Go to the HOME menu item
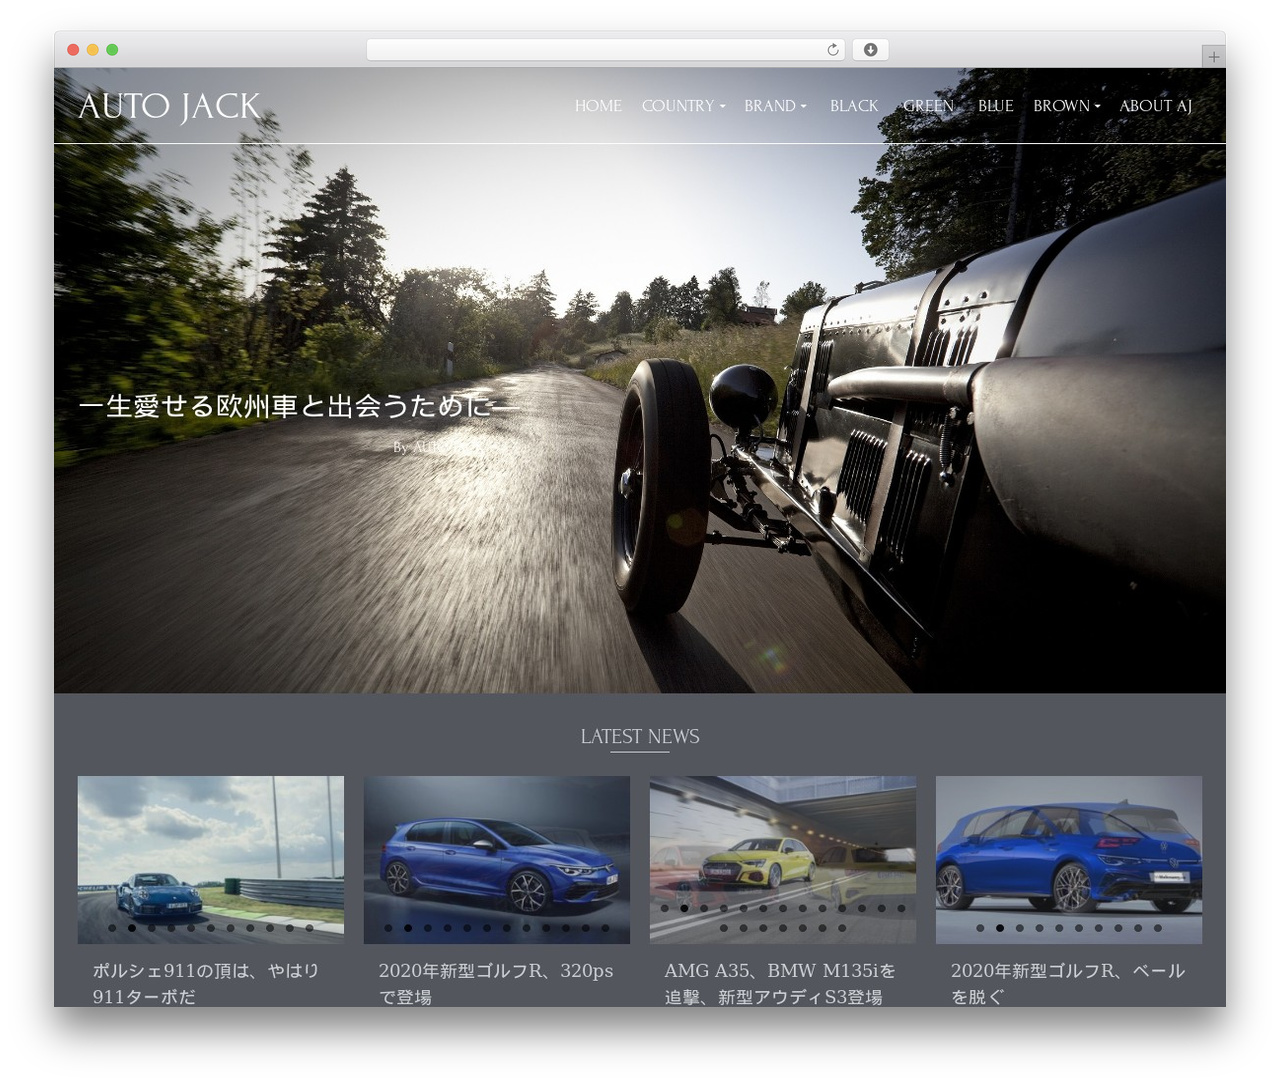This screenshot has height=1084, width=1280. tap(598, 106)
